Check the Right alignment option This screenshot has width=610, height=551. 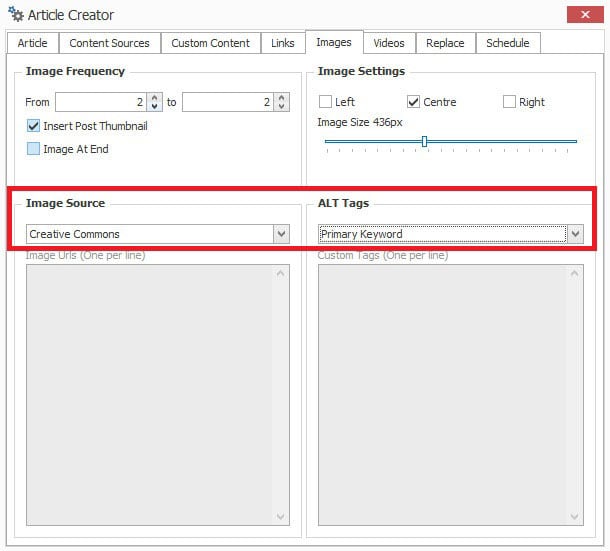[x=509, y=102]
